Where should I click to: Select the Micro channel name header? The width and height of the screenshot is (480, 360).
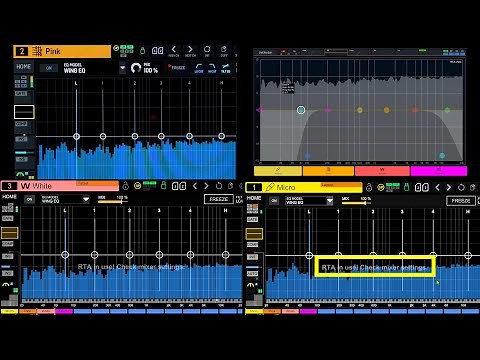(x=304, y=187)
